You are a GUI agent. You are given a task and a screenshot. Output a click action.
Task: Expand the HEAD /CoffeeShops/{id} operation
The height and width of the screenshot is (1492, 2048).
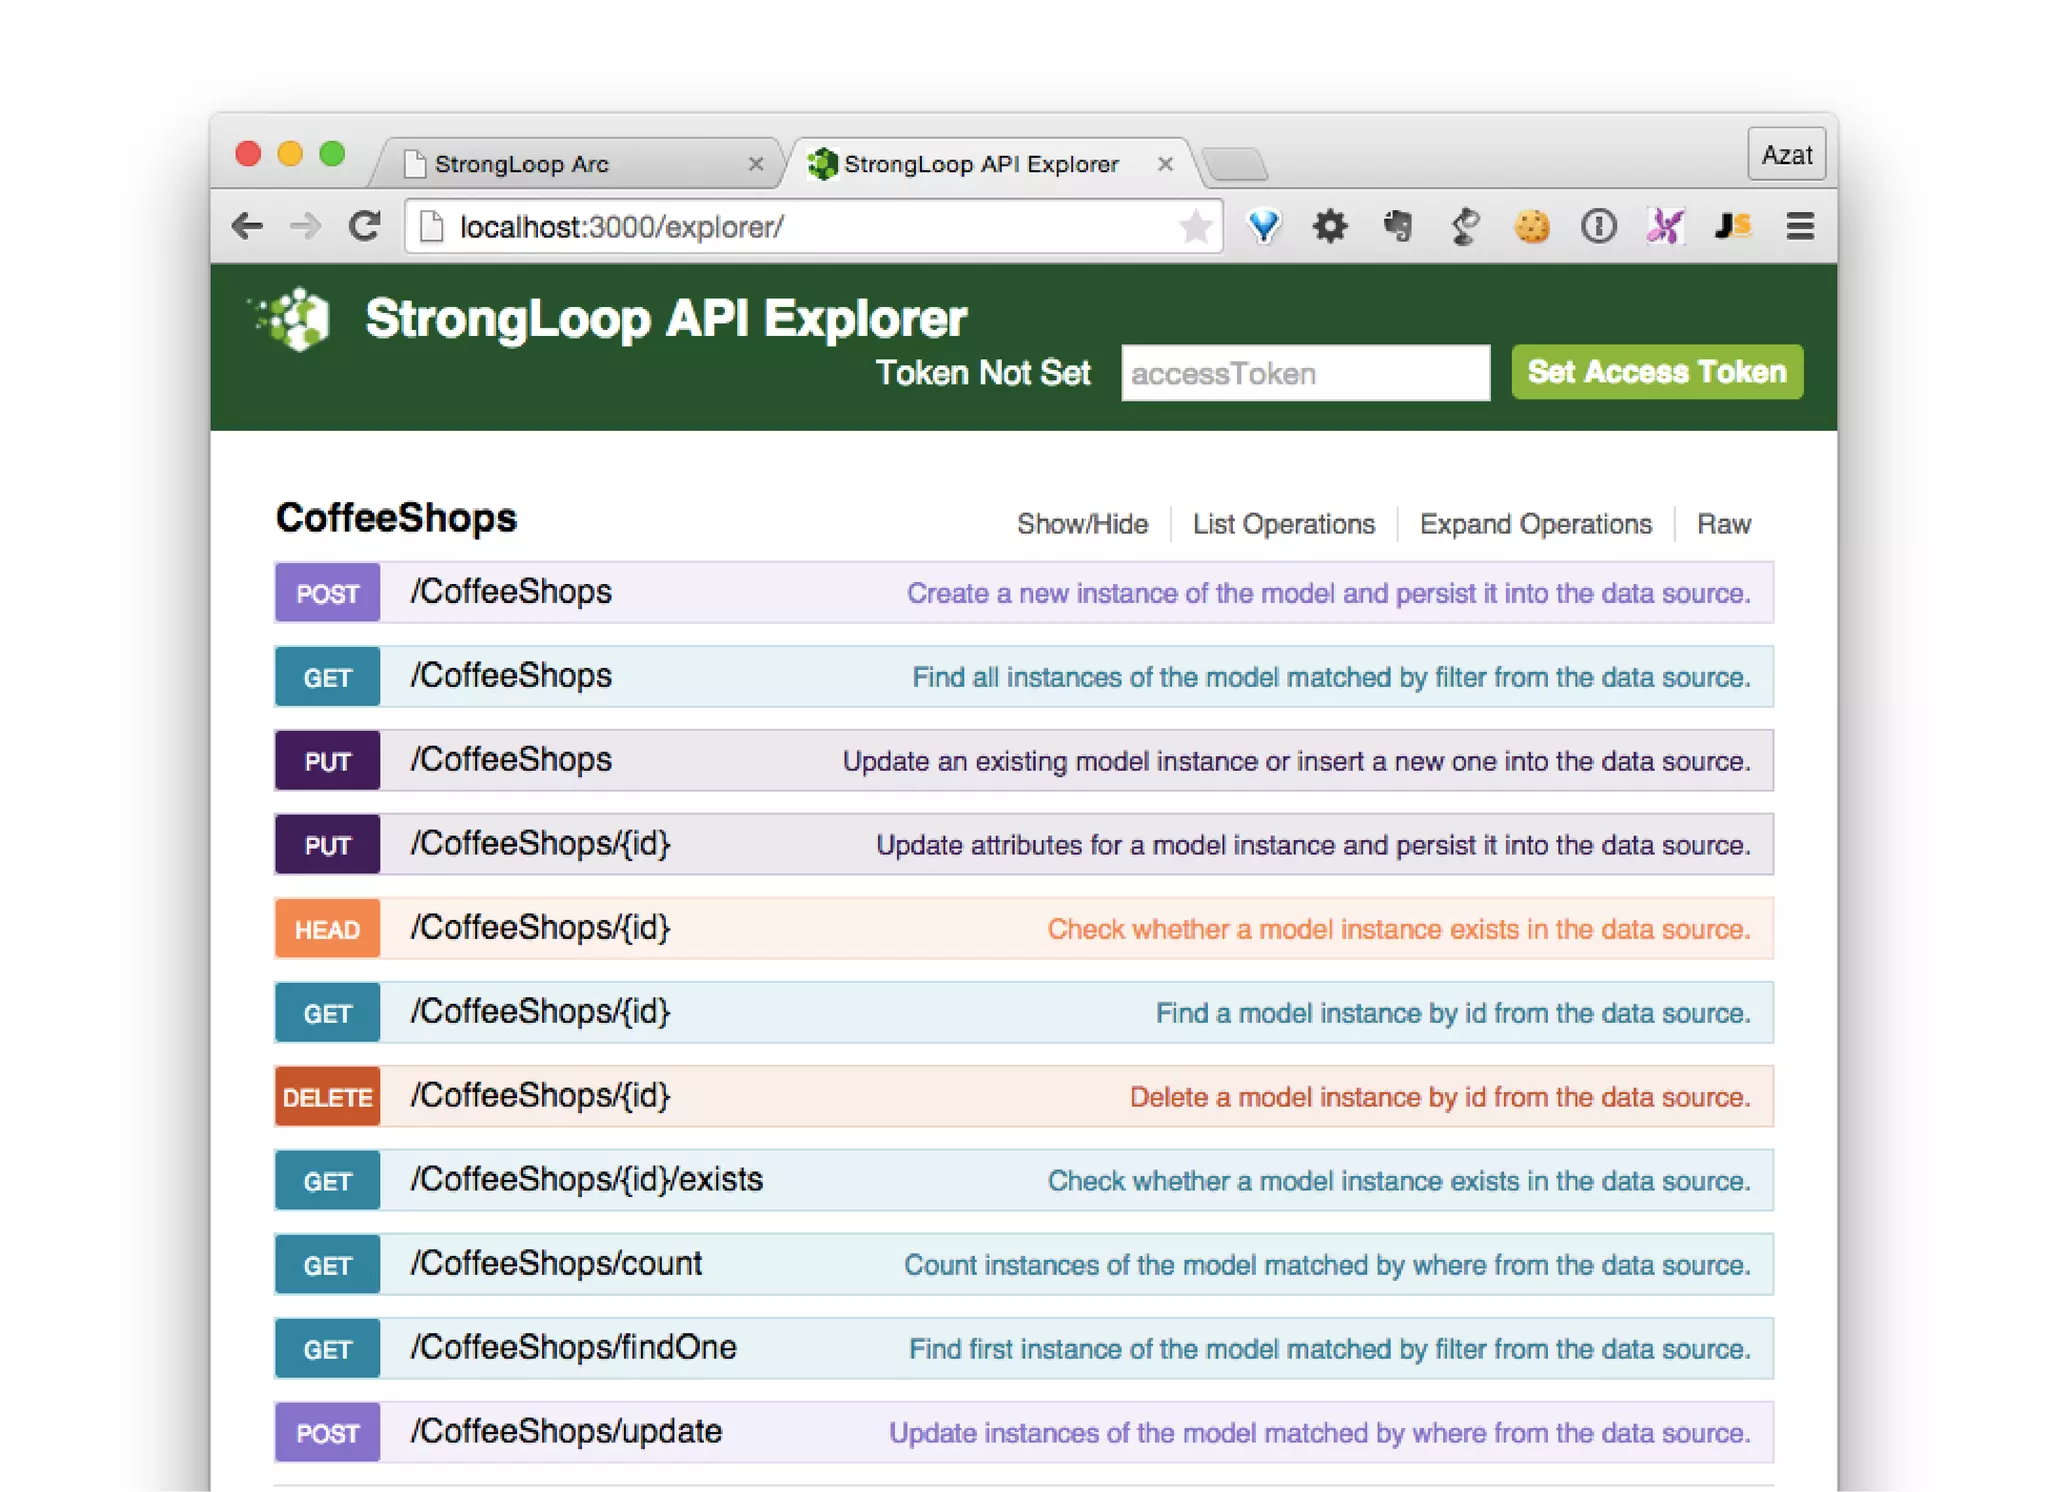pos(1024,928)
